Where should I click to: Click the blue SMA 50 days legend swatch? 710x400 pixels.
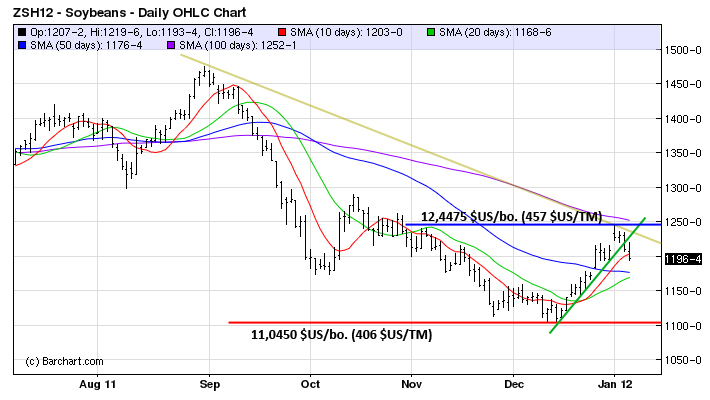(x=23, y=44)
